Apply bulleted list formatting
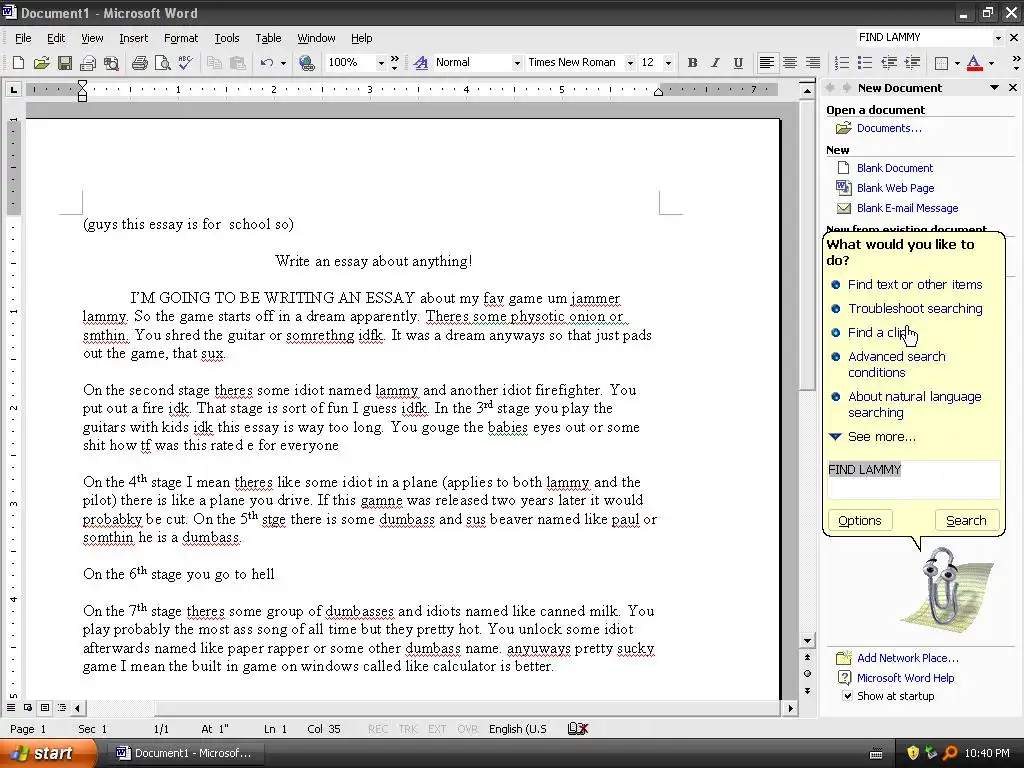 point(865,63)
